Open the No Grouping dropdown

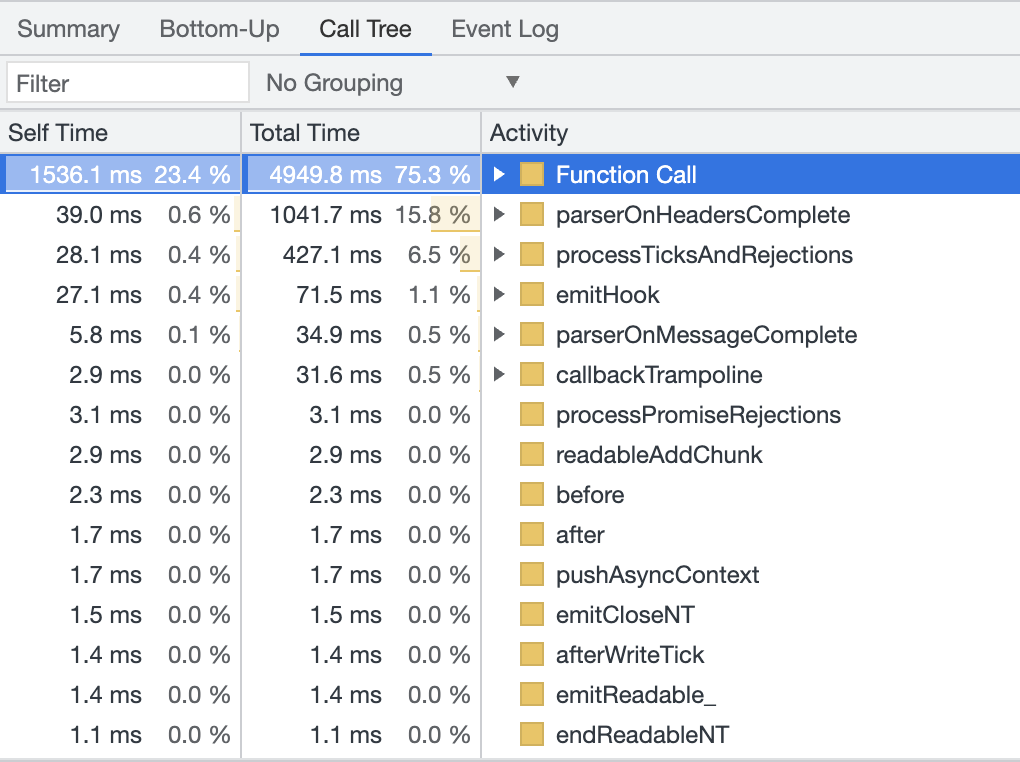tap(392, 83)
